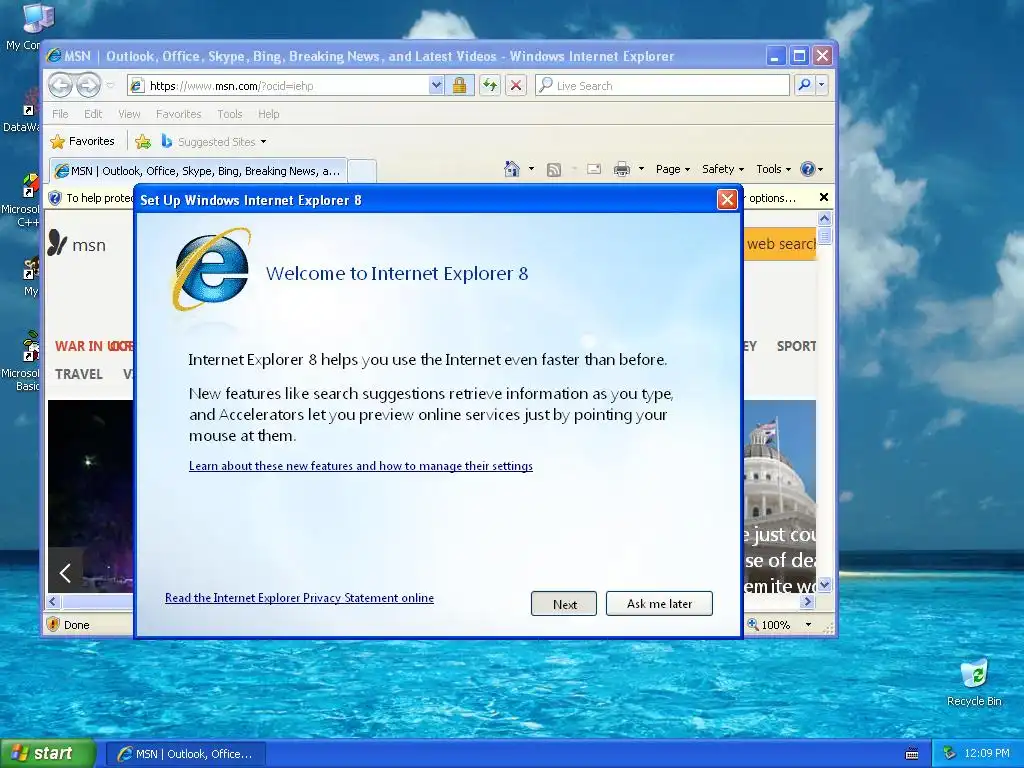The height and width of the screenshot is (768, 1024).
Task: Click vertical scrollbar down arrow
Action: coord(824,584)
